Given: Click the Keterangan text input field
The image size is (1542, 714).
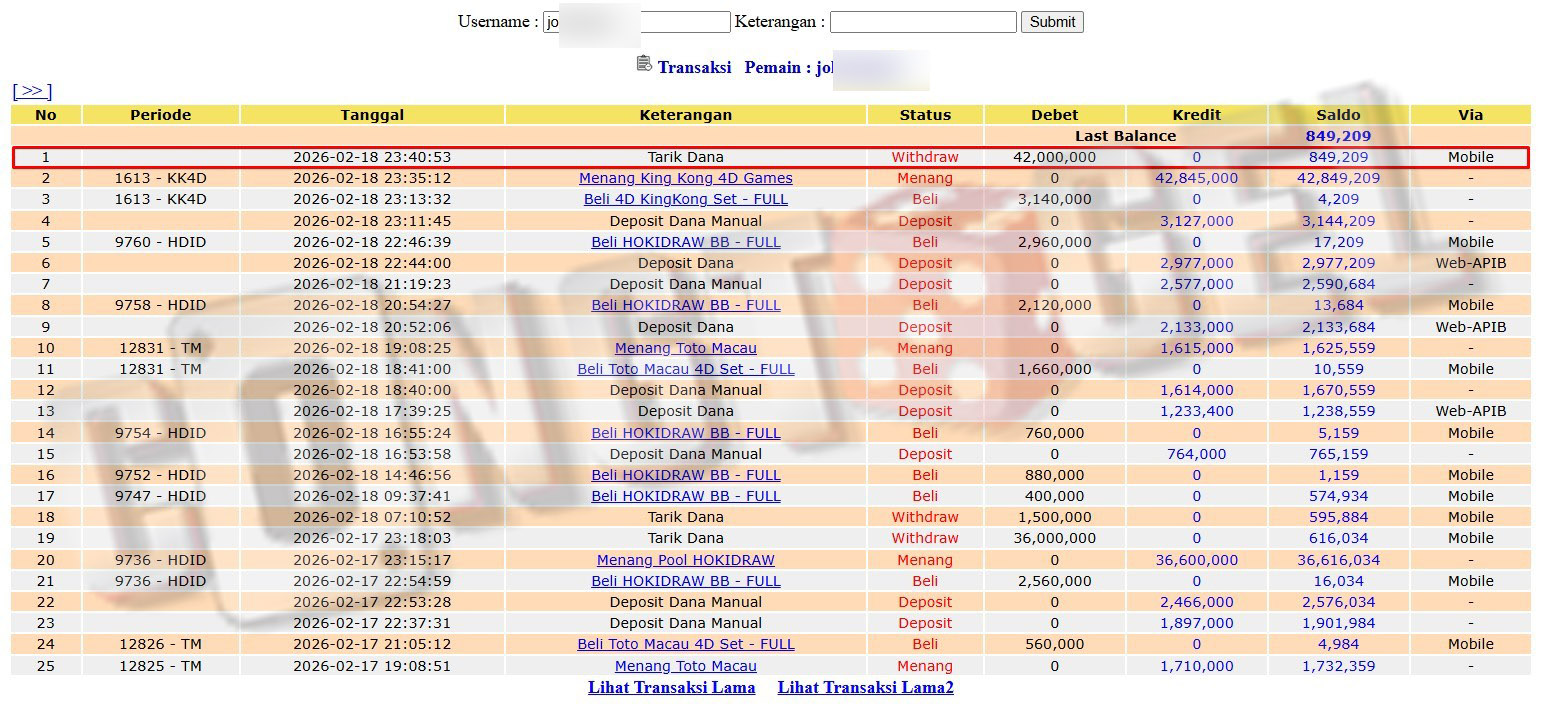Looking at the screenshot, I should [922, 22].
